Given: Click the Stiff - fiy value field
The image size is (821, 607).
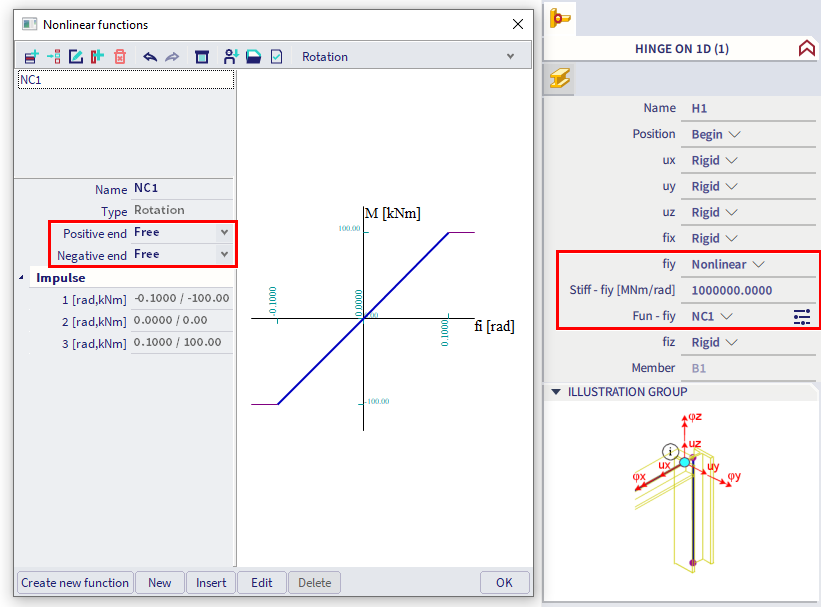Looking at the screenshot, I should [750, 290].
